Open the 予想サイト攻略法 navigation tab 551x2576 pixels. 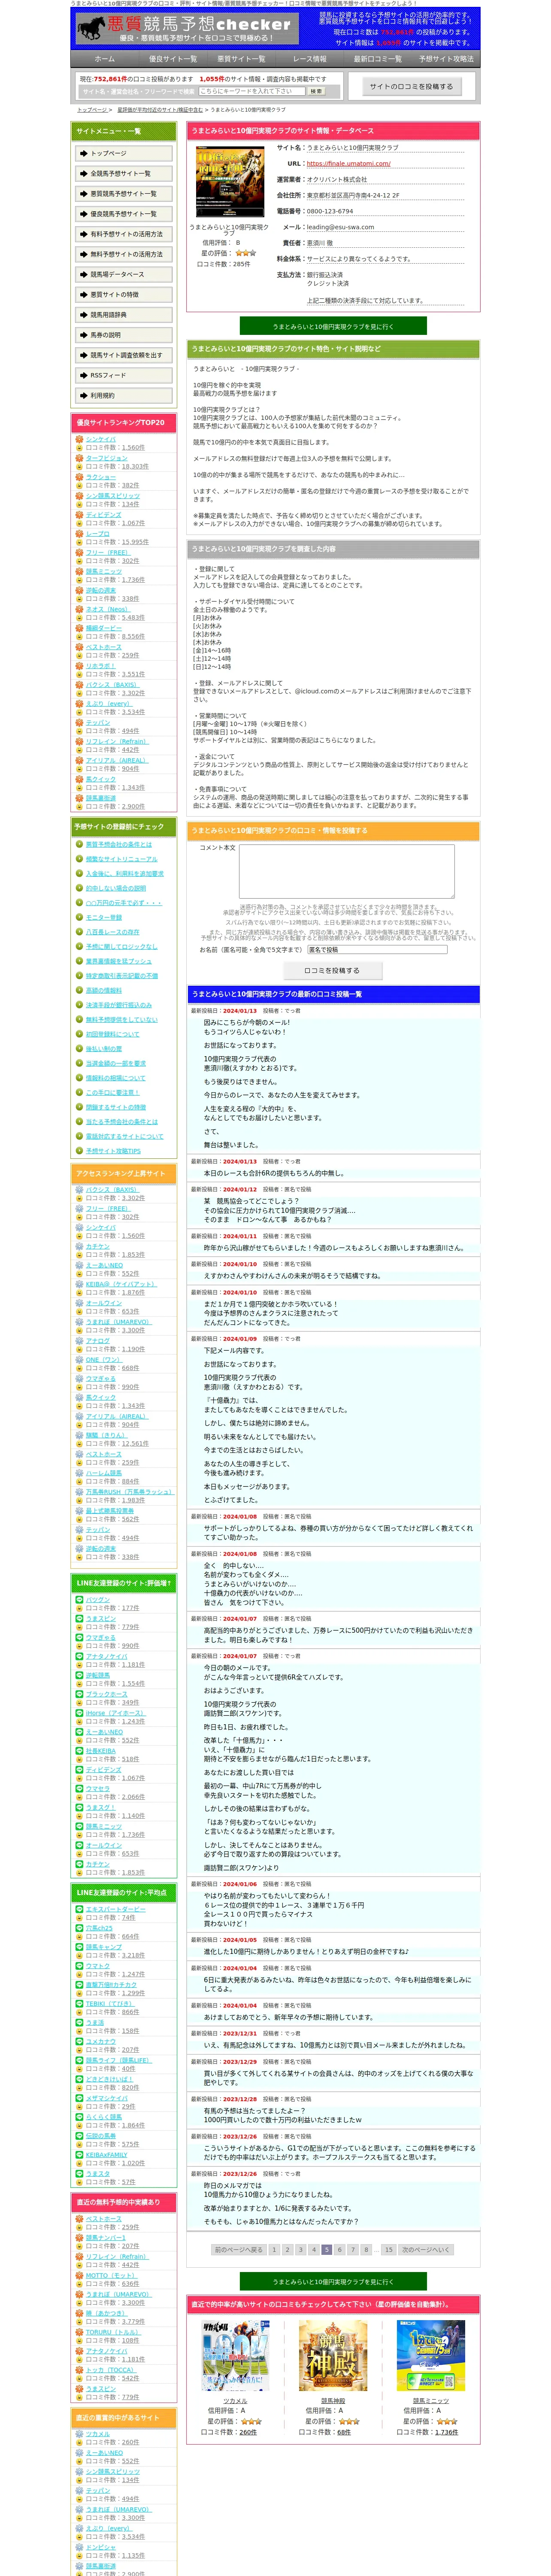tap(445, 59)
